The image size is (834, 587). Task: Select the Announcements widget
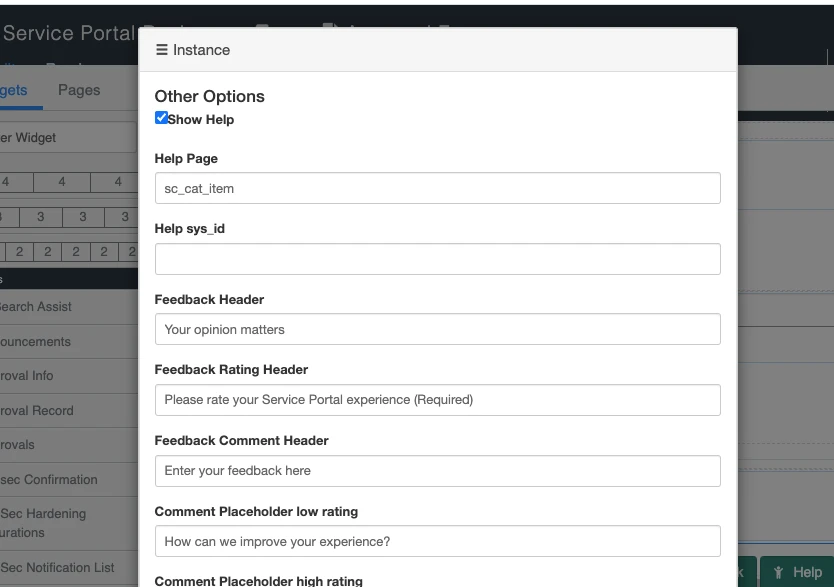[x=35, y=342]
